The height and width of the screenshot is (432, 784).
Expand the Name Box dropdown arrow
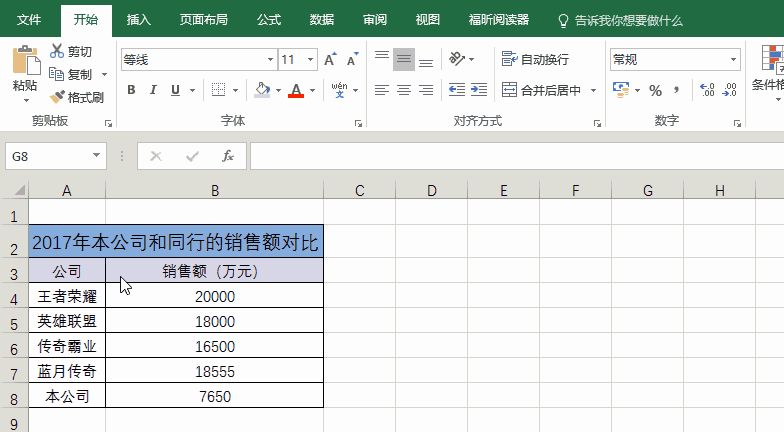[96, 156]
